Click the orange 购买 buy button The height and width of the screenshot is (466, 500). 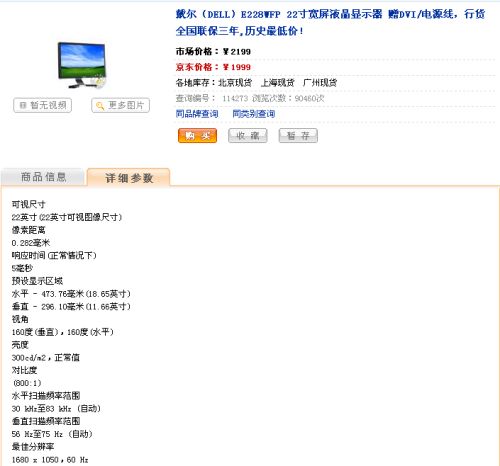tap(197, 136)
